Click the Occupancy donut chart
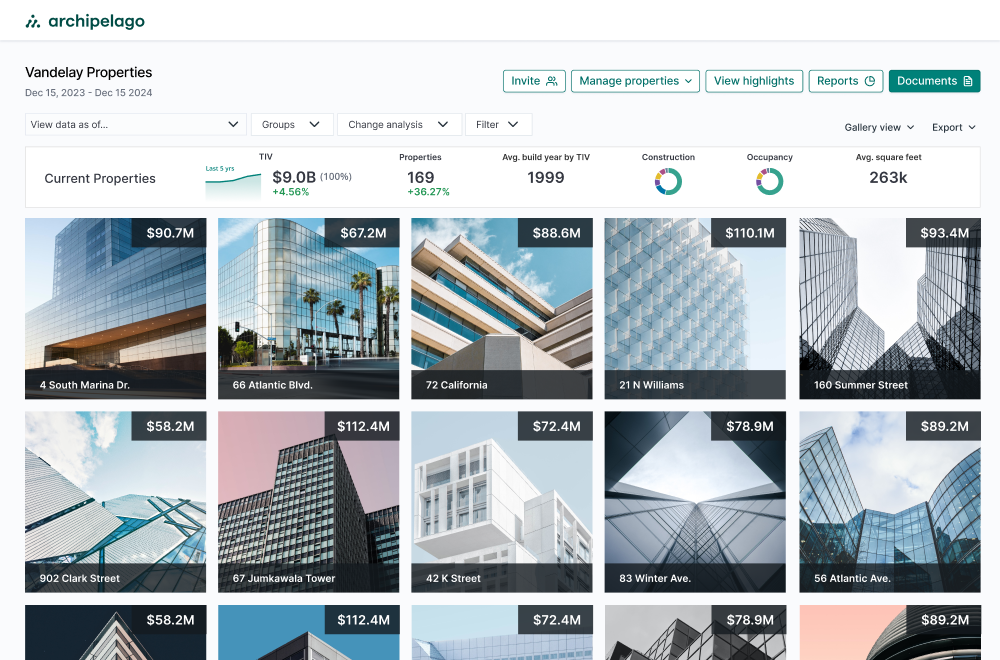Image resolution: width=1000 pixels, height=660 pixels. point(769,181)
